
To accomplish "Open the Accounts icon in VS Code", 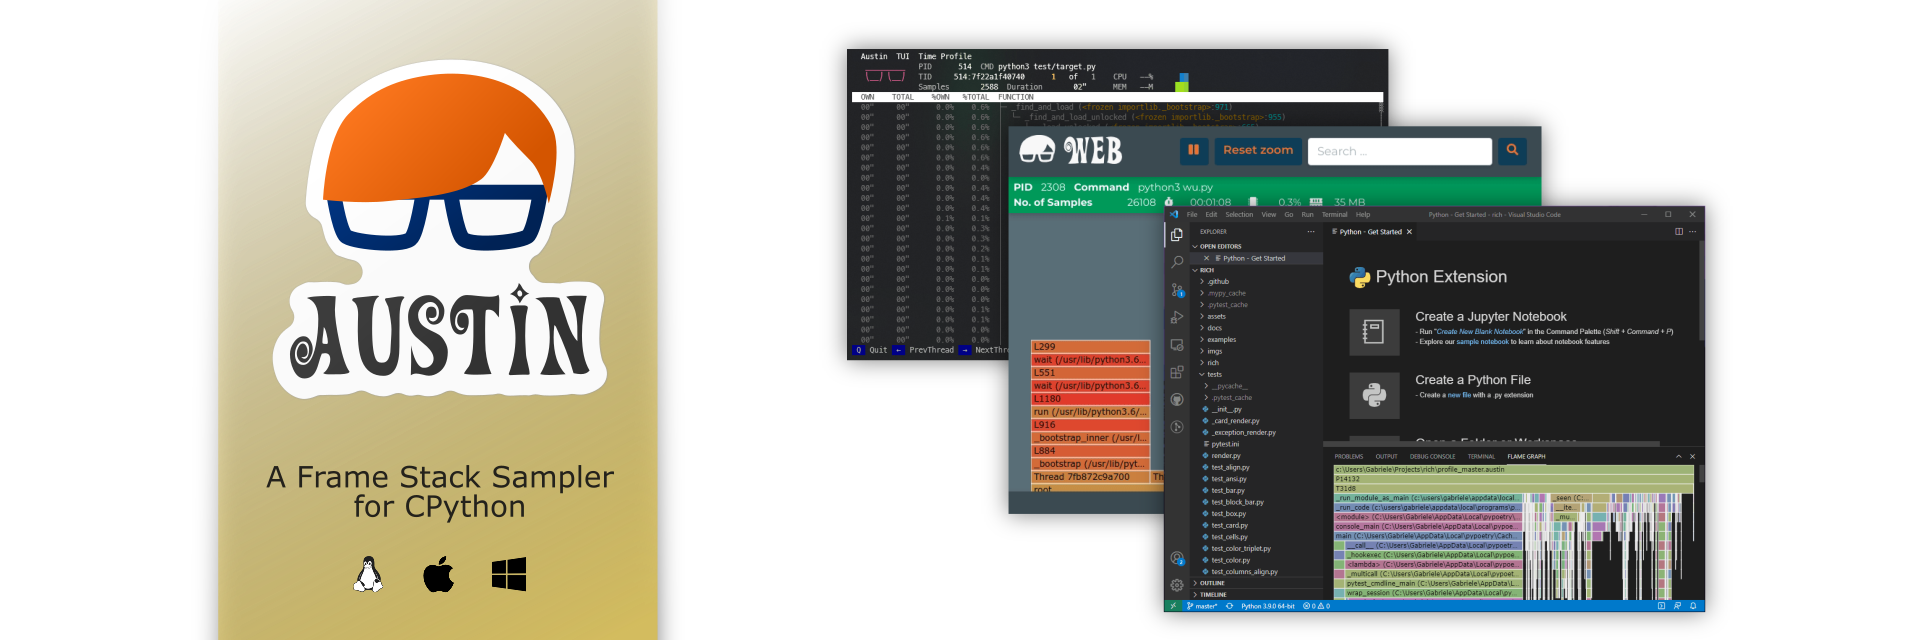I will (1177, 558).
